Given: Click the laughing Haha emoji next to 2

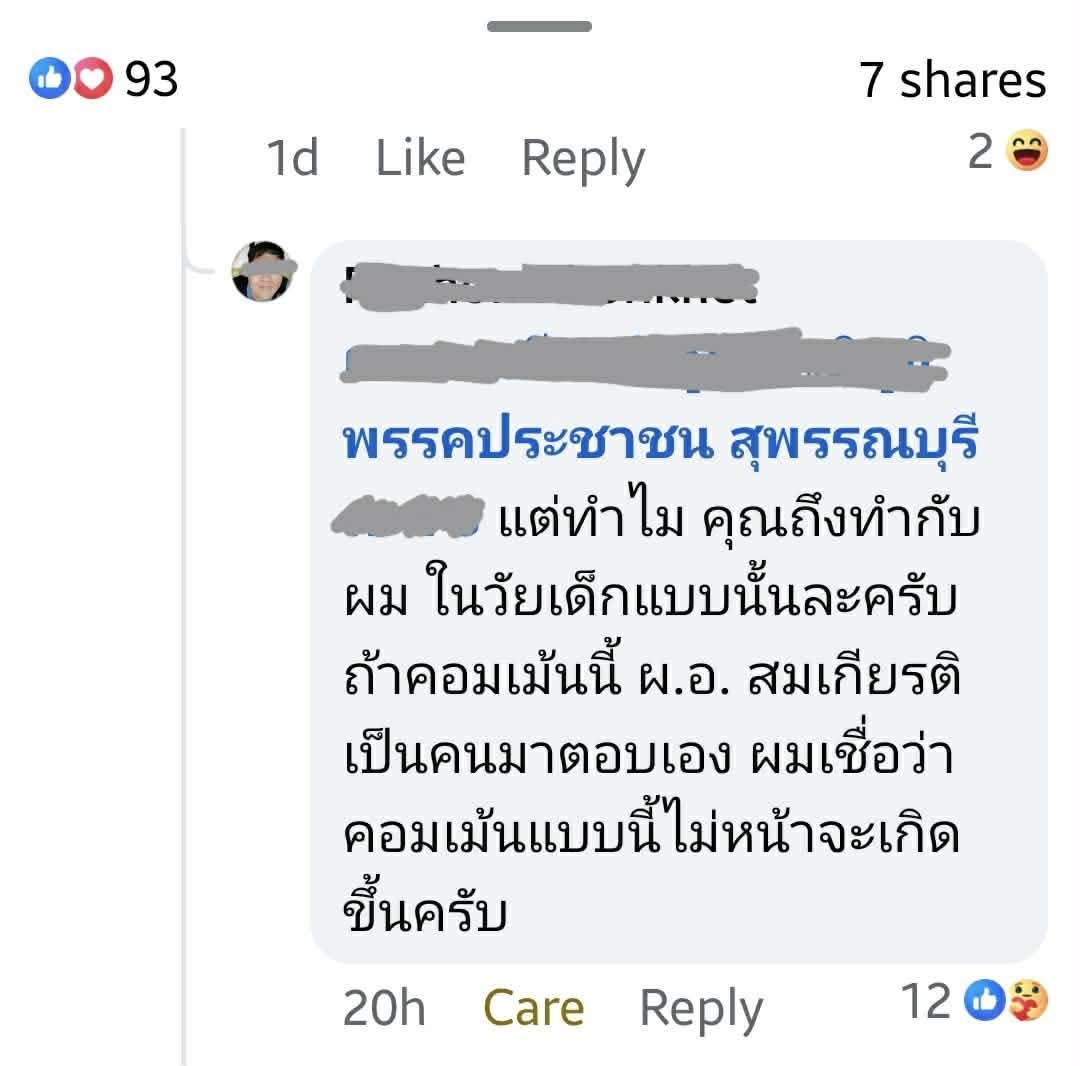Looking at the screenshot, I should pos(1026,153).
